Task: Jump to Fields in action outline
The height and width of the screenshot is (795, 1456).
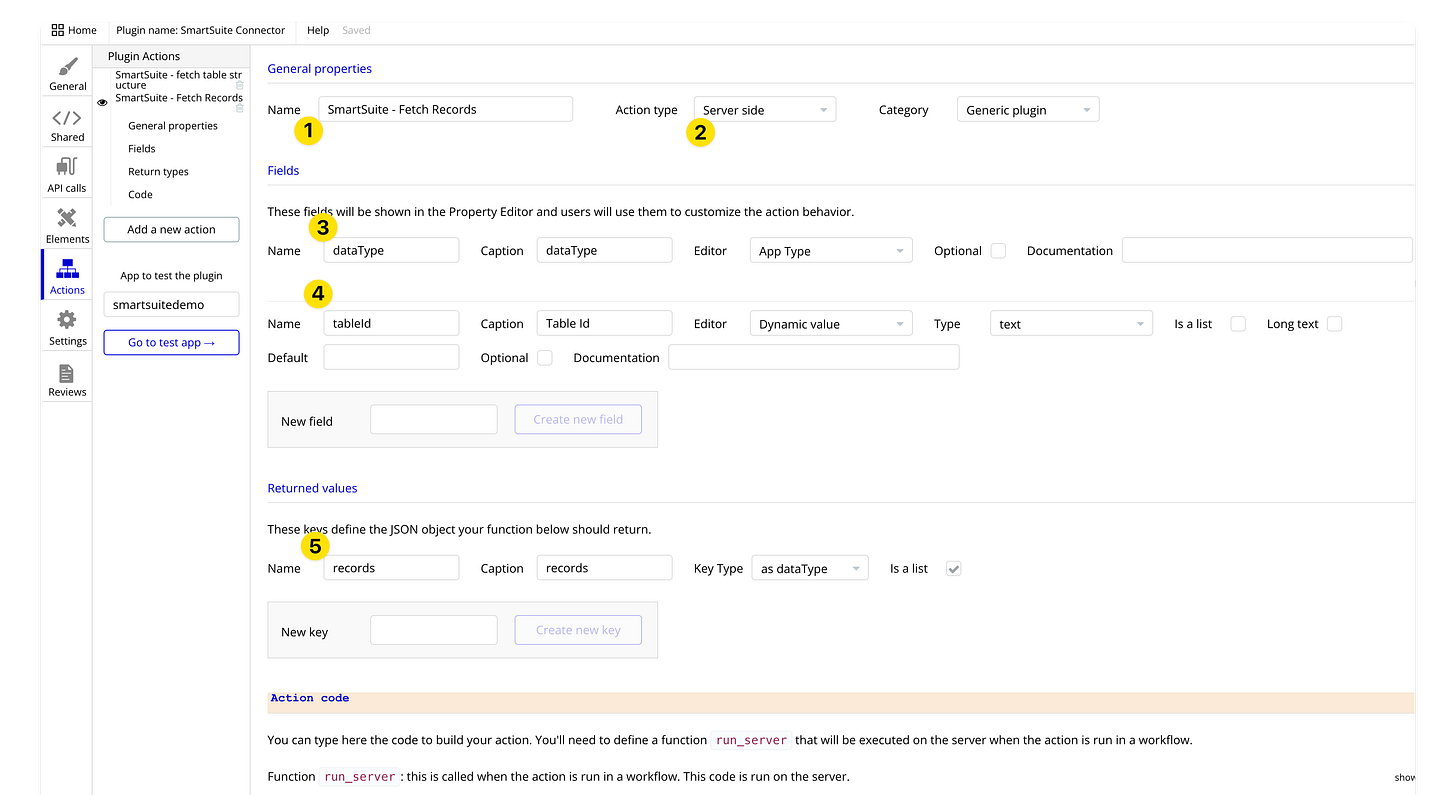Action: (142, 148)
